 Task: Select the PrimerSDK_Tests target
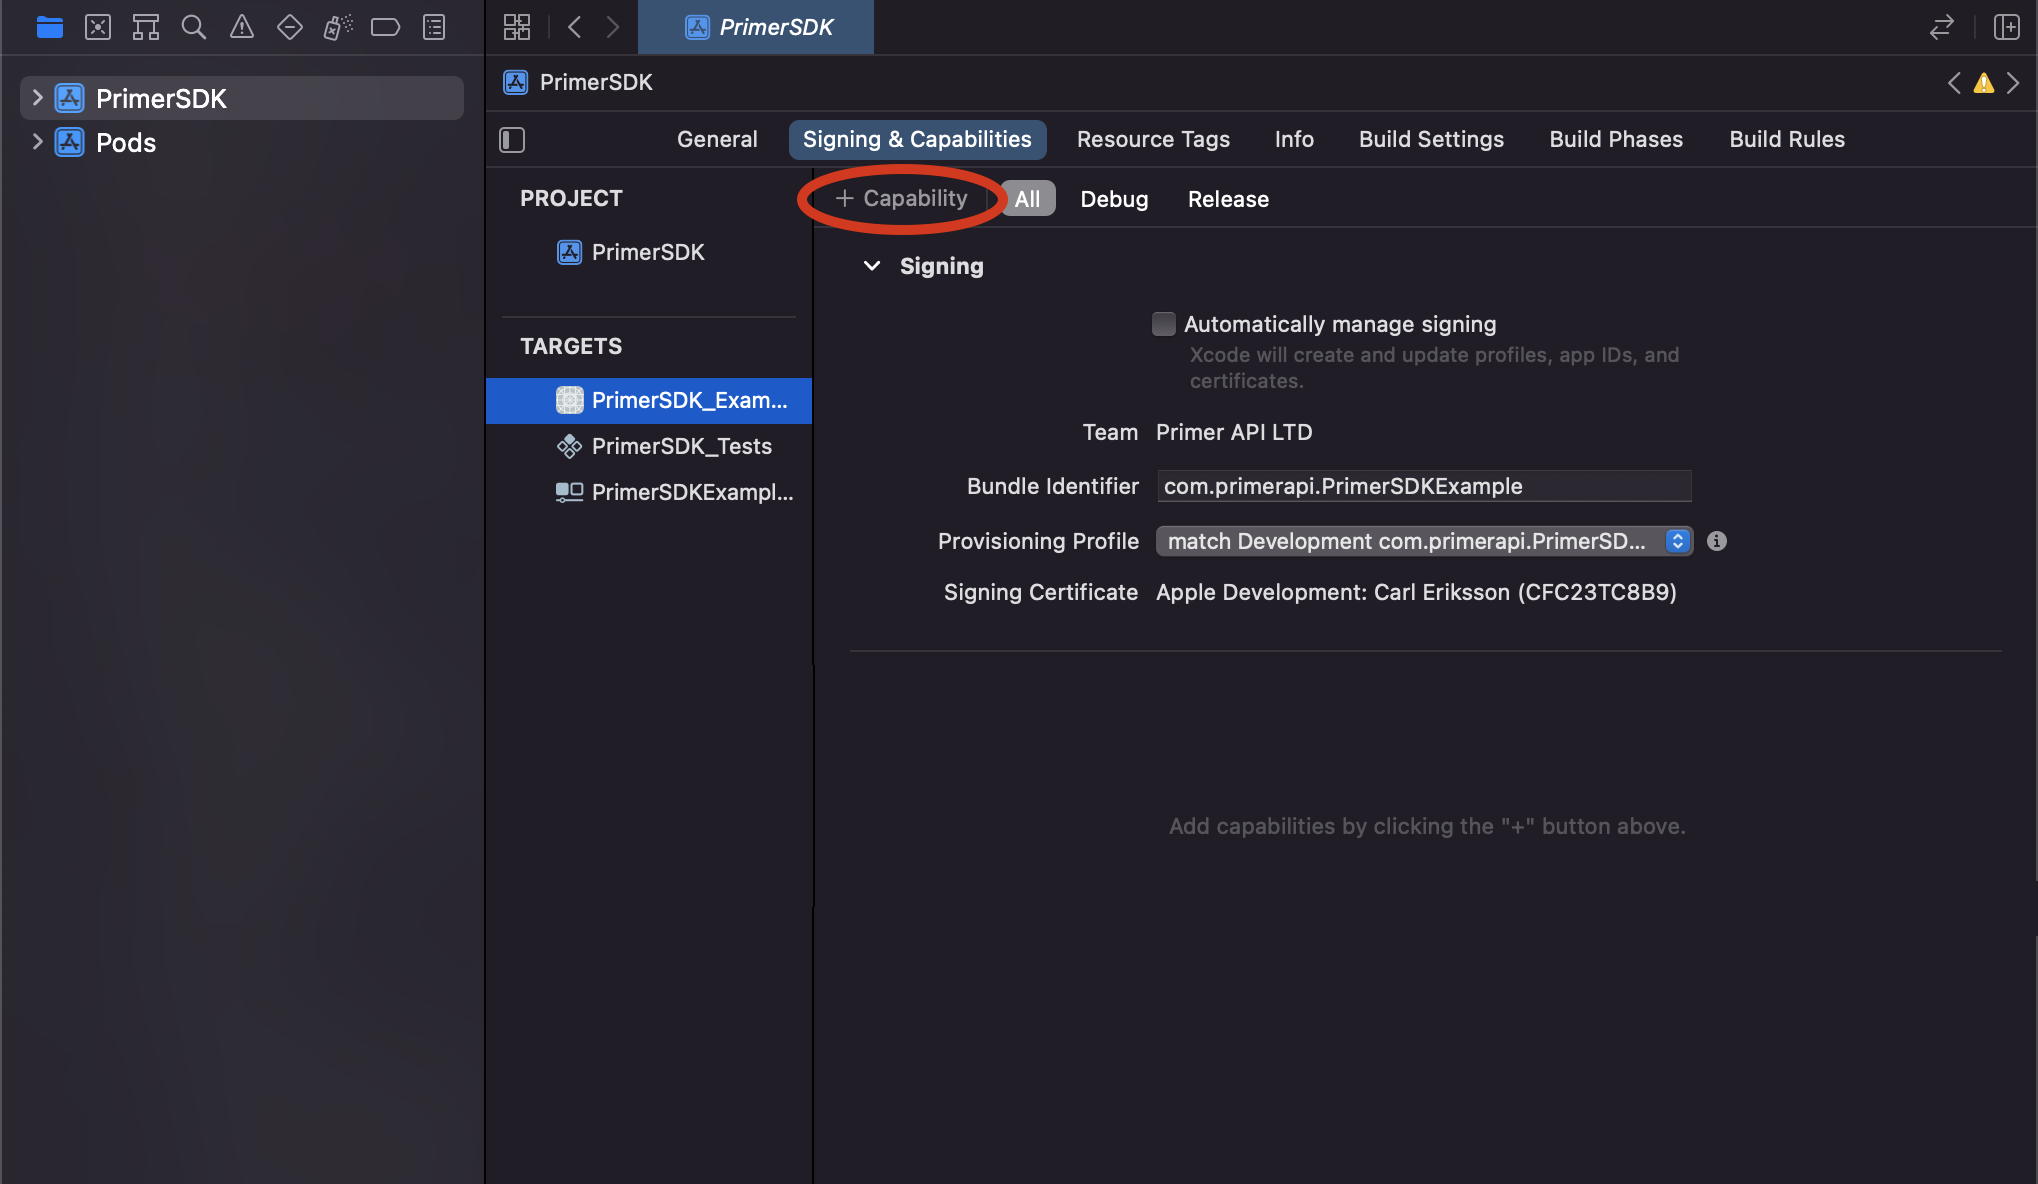click(x=681, y=446)
